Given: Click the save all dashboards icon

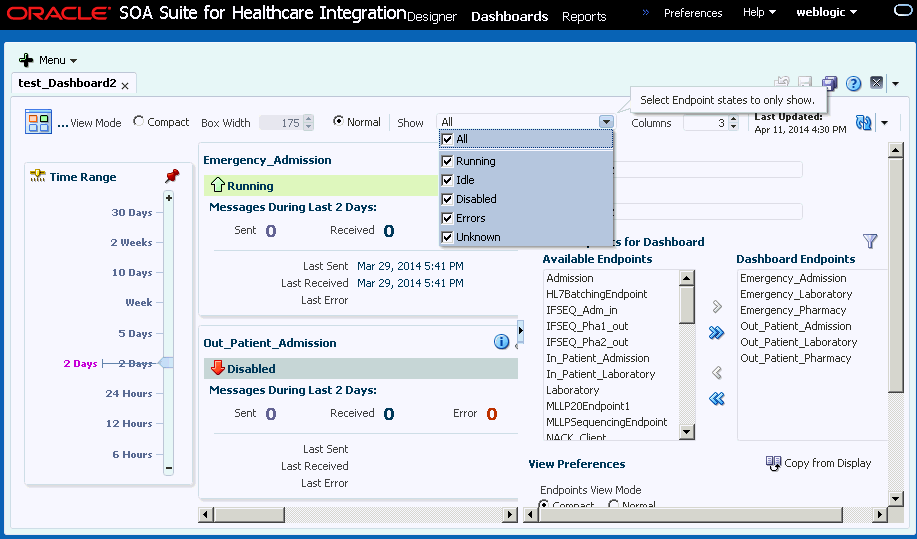Looking at the screenshot, I should [x=829, y=83].
